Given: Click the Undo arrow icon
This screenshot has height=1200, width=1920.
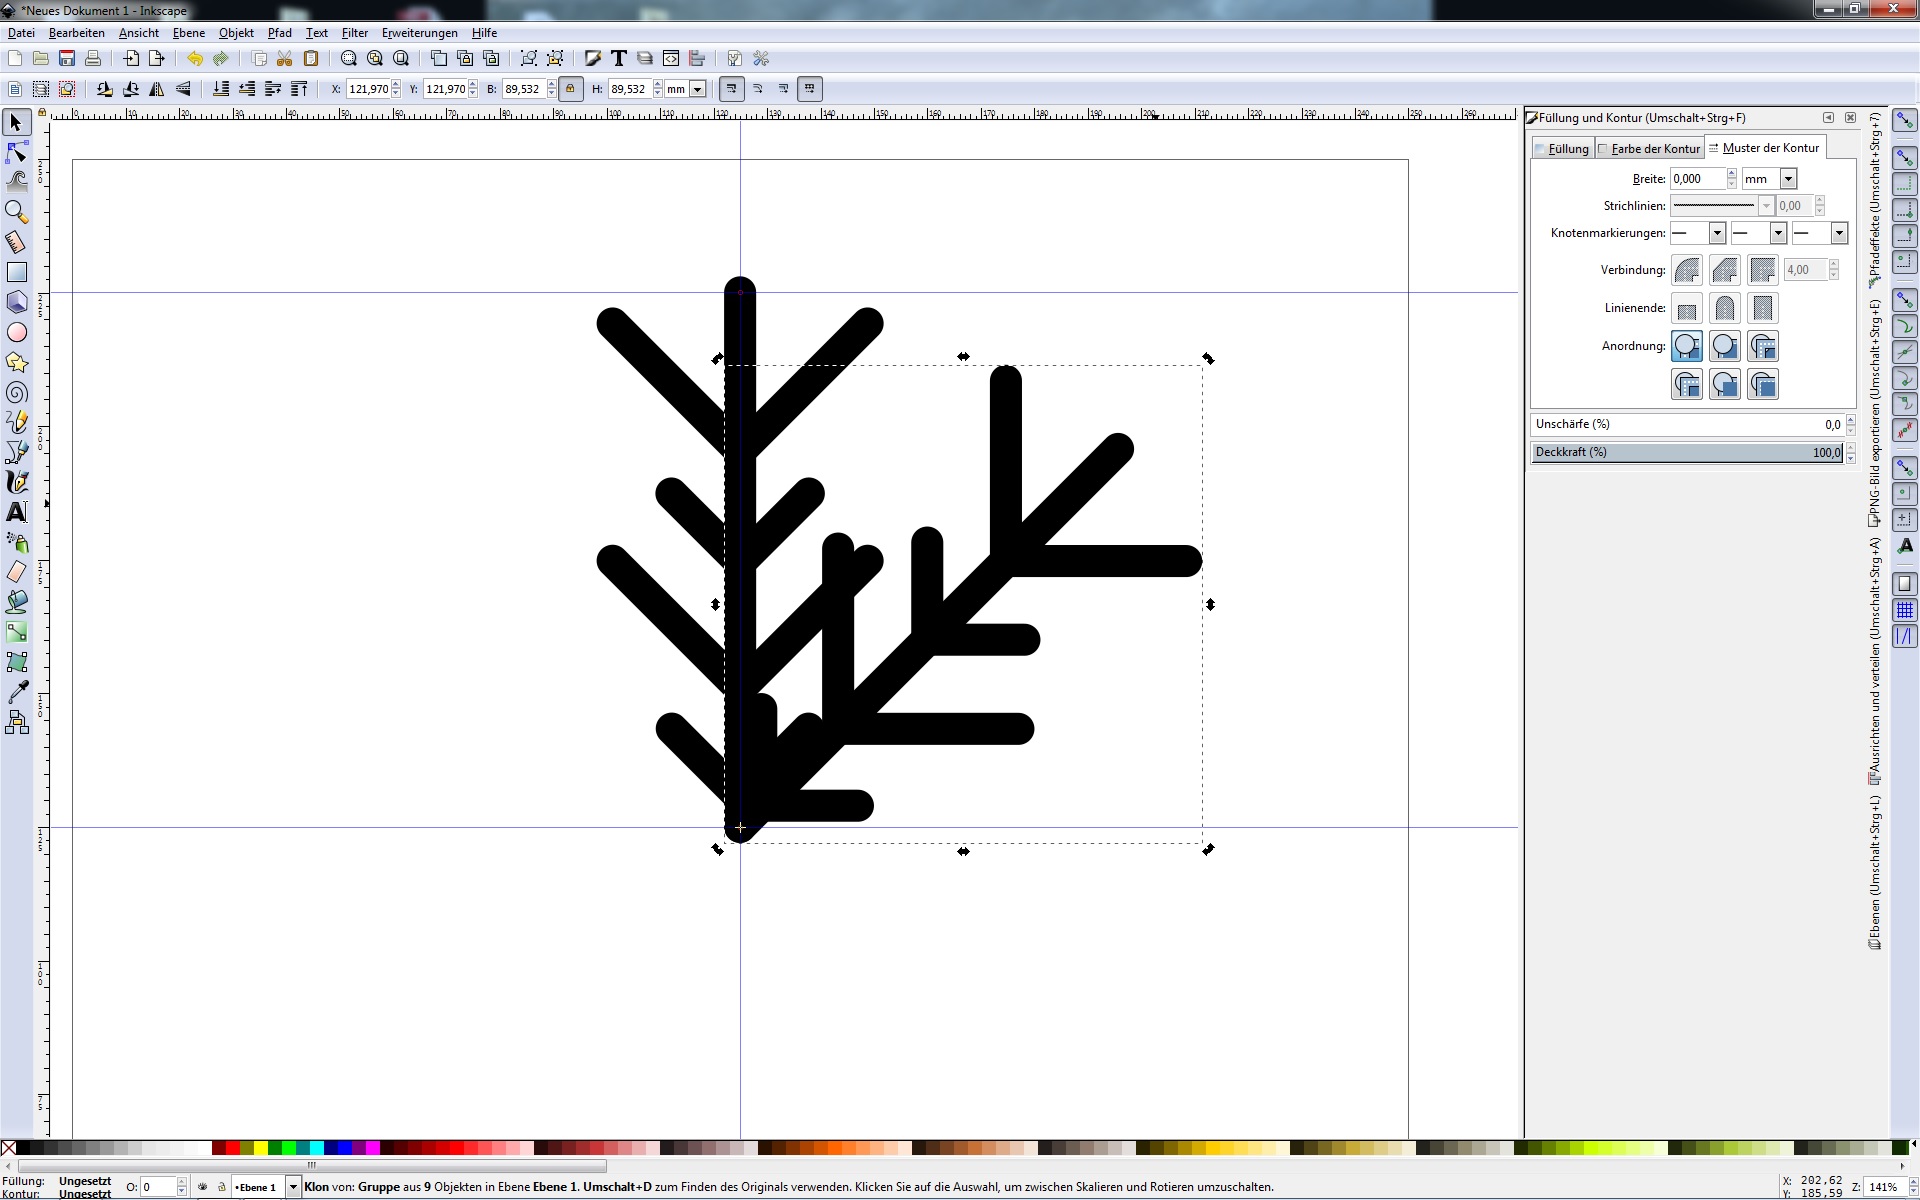Looking at the screenshot, I should pos(194,59).
